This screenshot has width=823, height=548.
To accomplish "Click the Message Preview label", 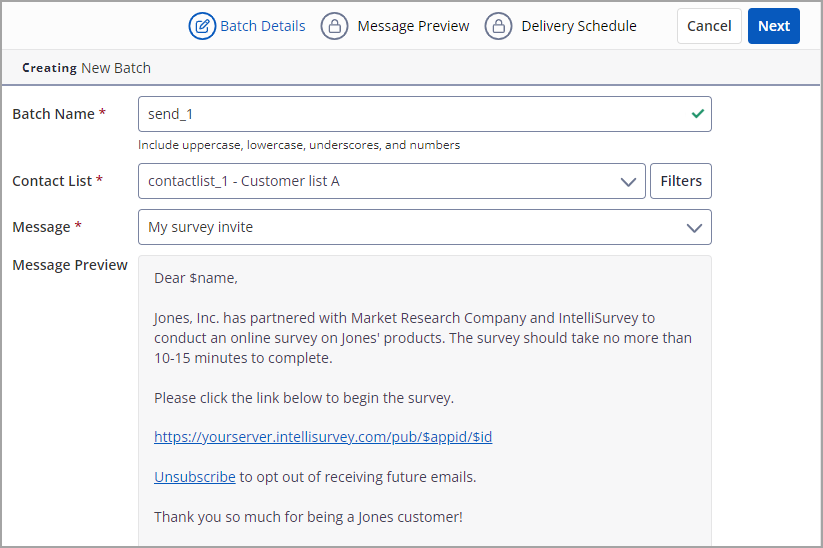I will (x=70, y=265).
